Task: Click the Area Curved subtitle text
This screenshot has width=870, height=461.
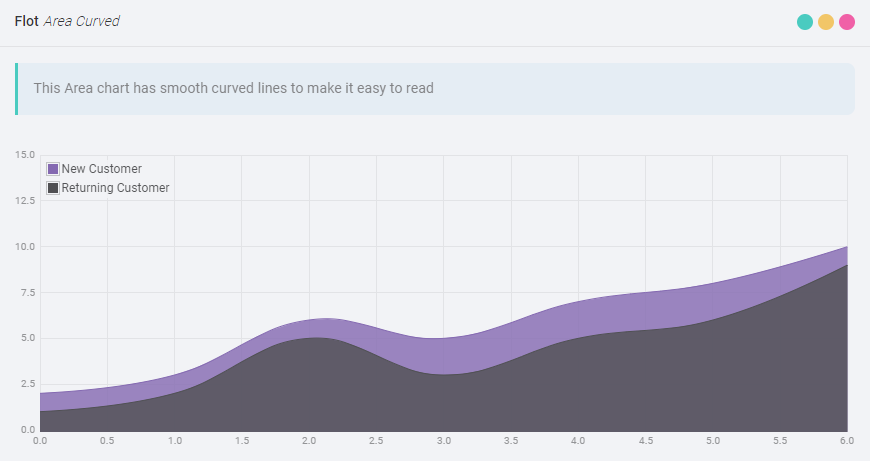Action: point(81,21)
